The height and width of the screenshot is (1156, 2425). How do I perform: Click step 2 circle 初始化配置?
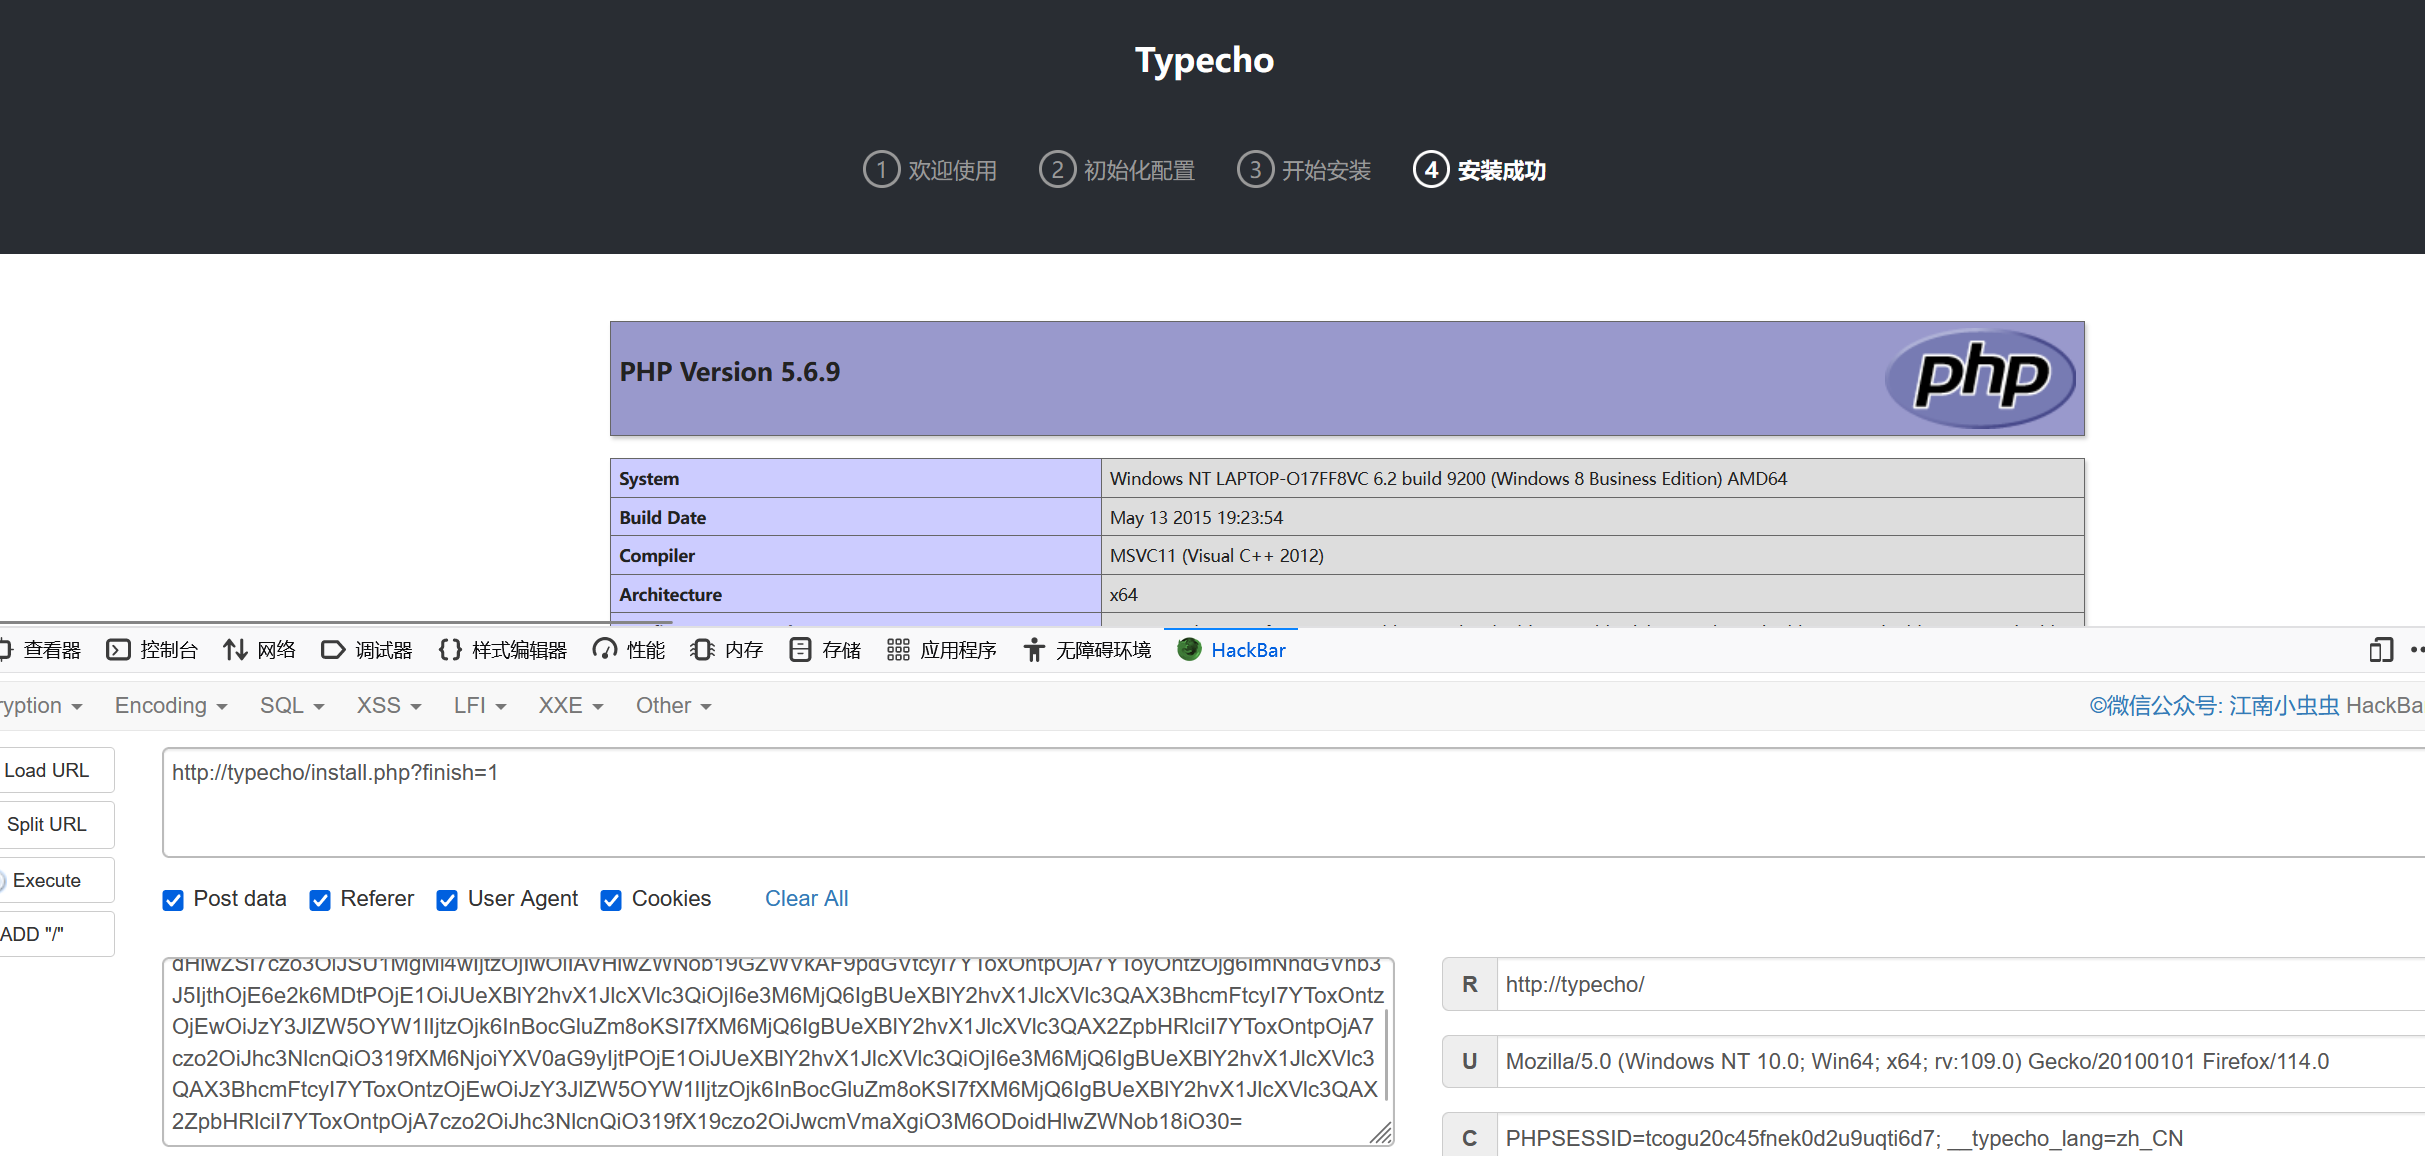(x=1057, y=169)
